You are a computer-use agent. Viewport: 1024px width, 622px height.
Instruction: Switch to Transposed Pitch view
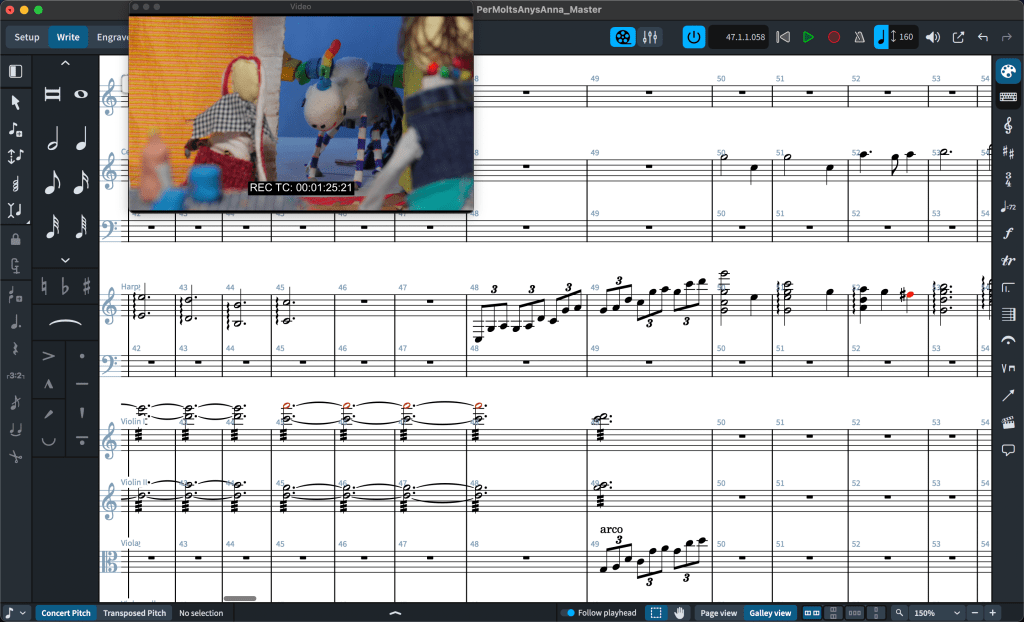pyautogui.click(x=134, y=612)
